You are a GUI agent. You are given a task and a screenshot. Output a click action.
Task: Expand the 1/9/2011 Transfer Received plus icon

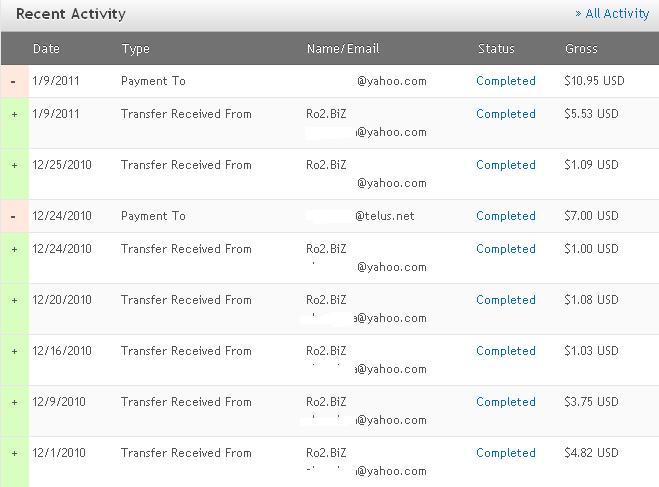pyautogui.click(x=14, y=114)
